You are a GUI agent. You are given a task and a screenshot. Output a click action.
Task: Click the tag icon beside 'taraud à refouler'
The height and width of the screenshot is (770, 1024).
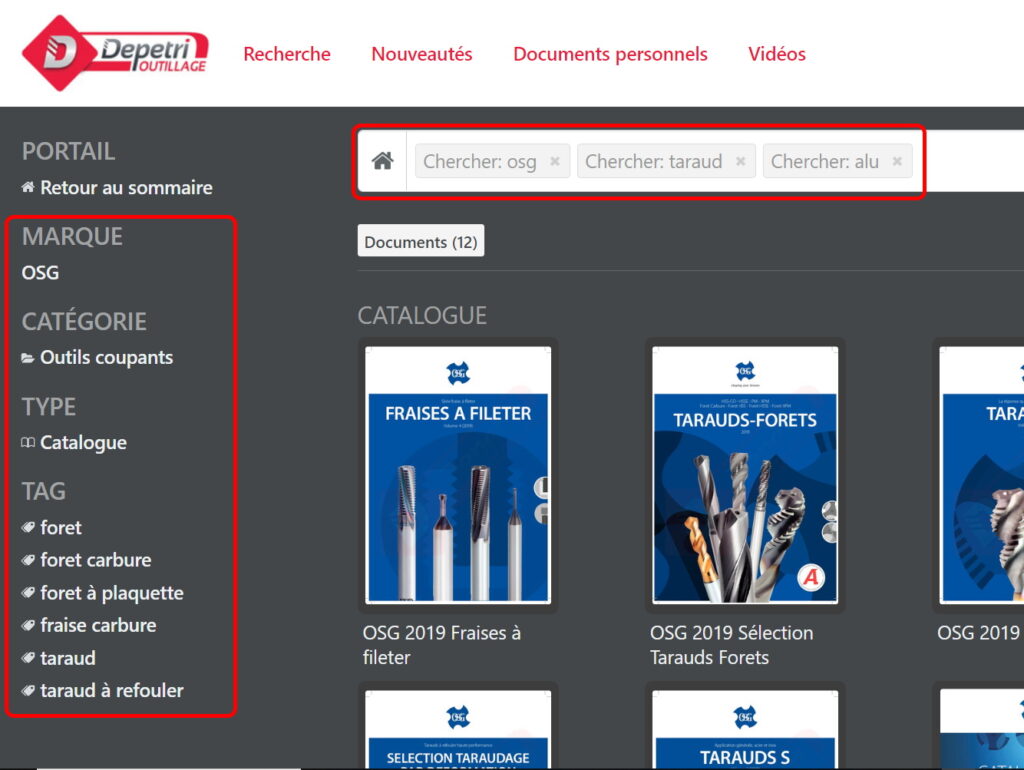click(x=28, y=690)
